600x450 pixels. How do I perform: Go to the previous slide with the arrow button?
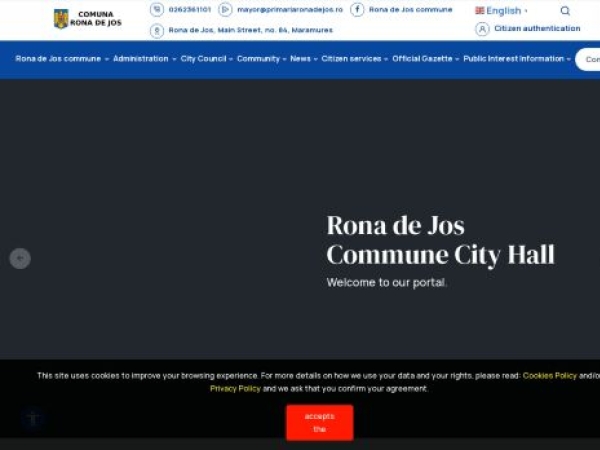coord(20,259)
